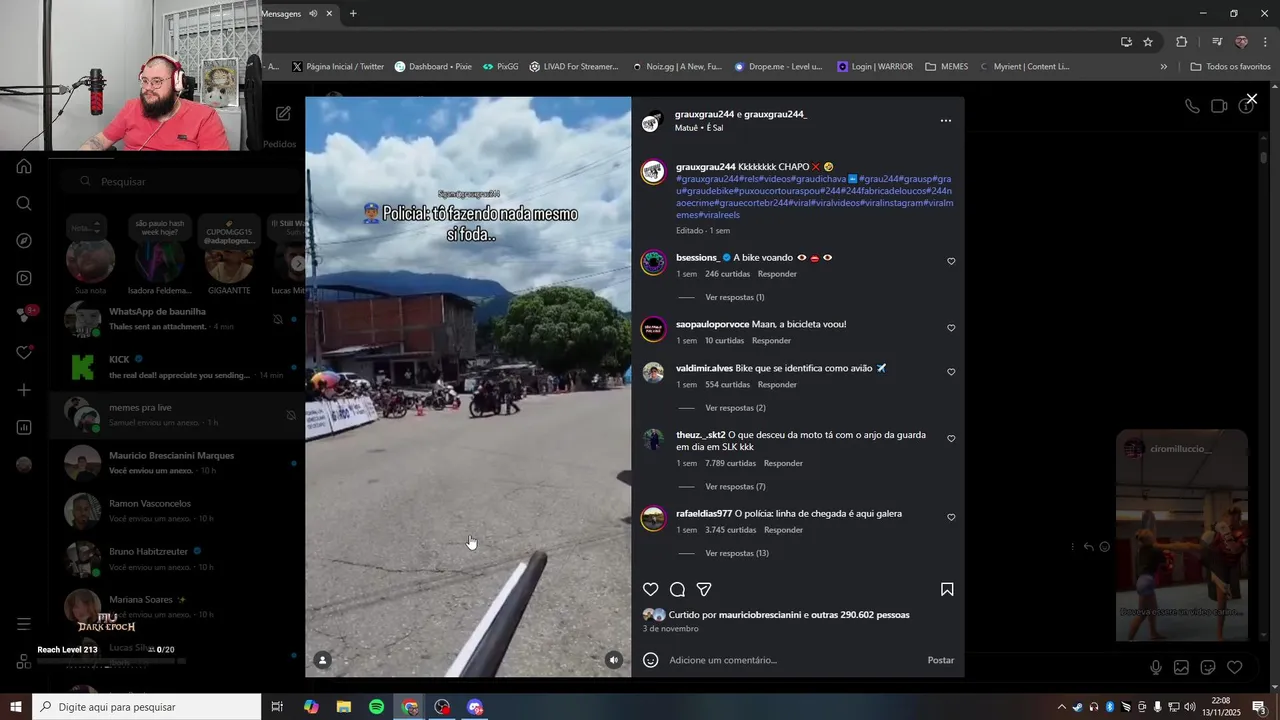Open the KICK conversation
This screenshot has height=720, width=1280.
pos(177,366)
